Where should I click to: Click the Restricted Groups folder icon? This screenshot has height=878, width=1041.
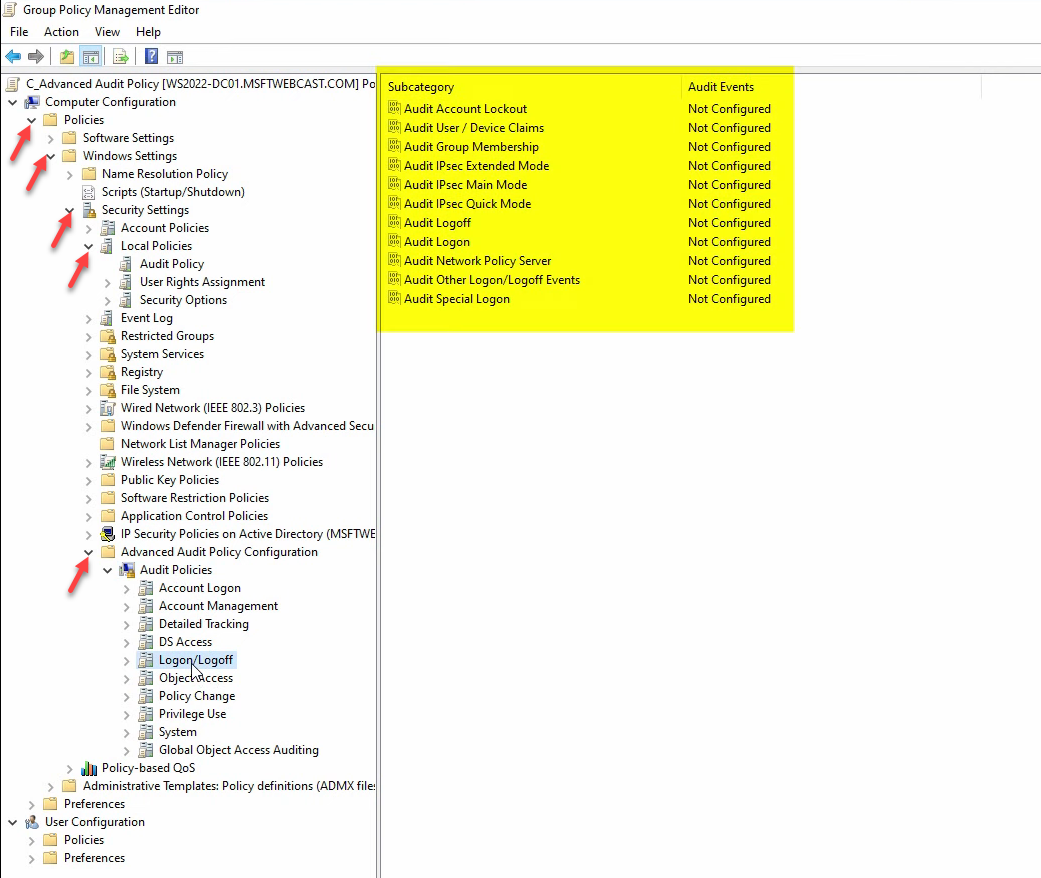pos(108,336)
